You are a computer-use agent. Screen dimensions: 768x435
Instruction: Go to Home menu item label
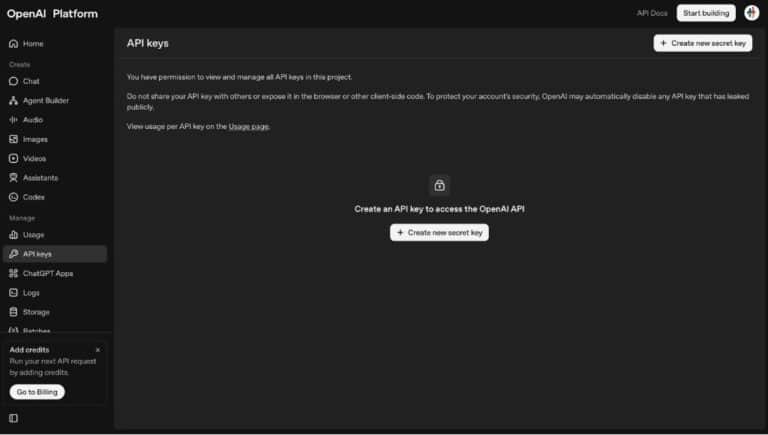point(33,44)
